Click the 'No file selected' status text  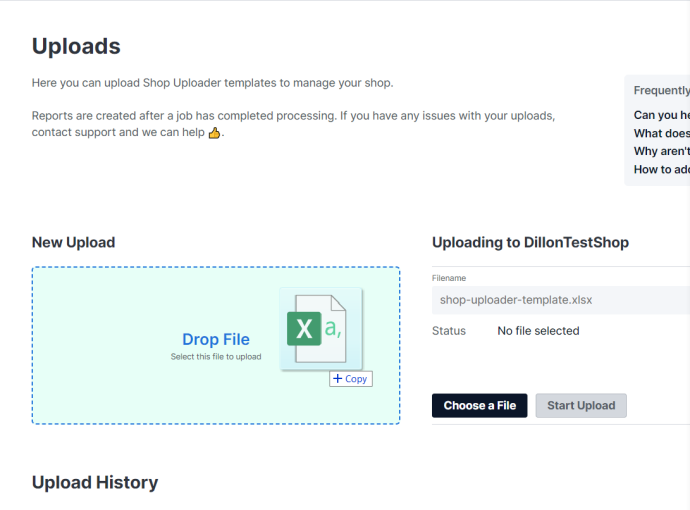538,331
